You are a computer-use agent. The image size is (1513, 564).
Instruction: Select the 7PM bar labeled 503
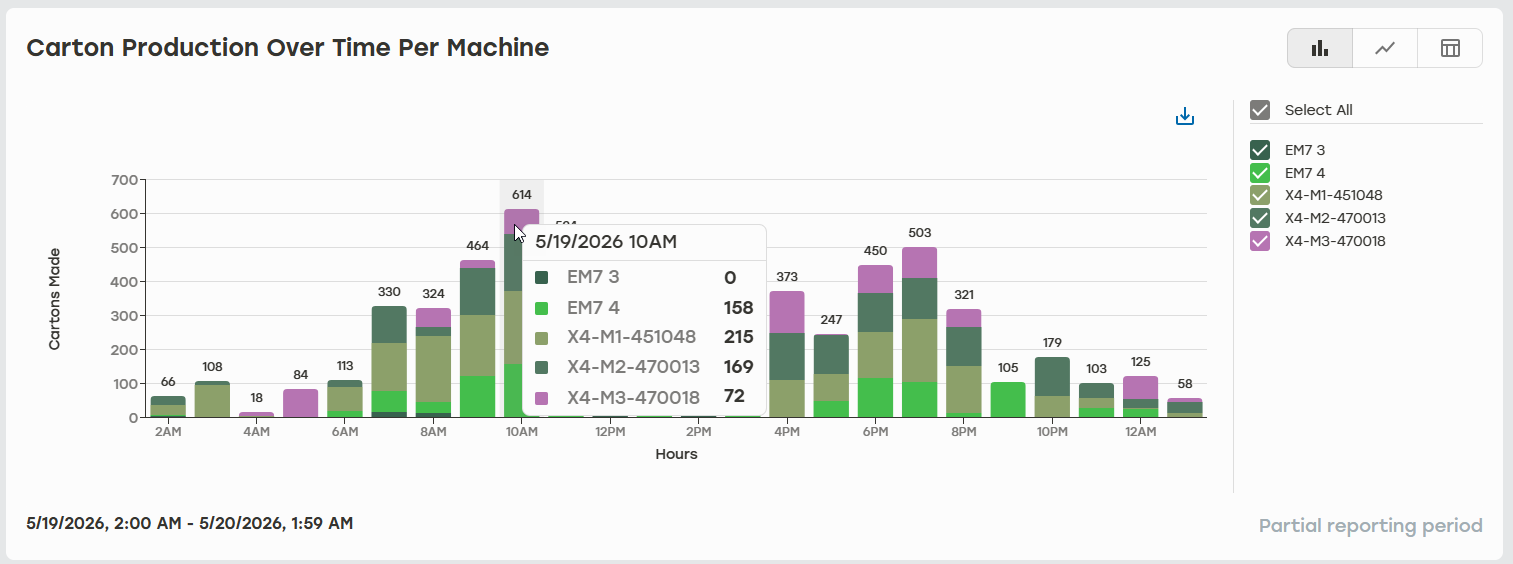pos(919,332)
